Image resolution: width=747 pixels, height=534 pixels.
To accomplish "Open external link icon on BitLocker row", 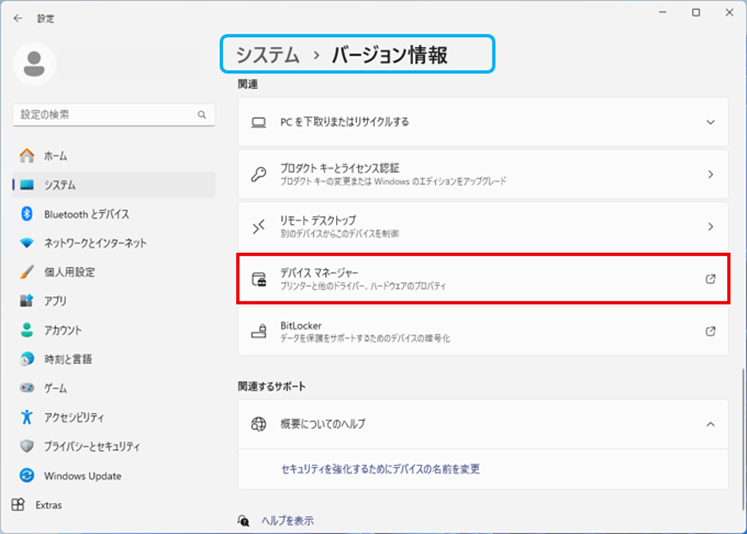I will tap(710, 331).
